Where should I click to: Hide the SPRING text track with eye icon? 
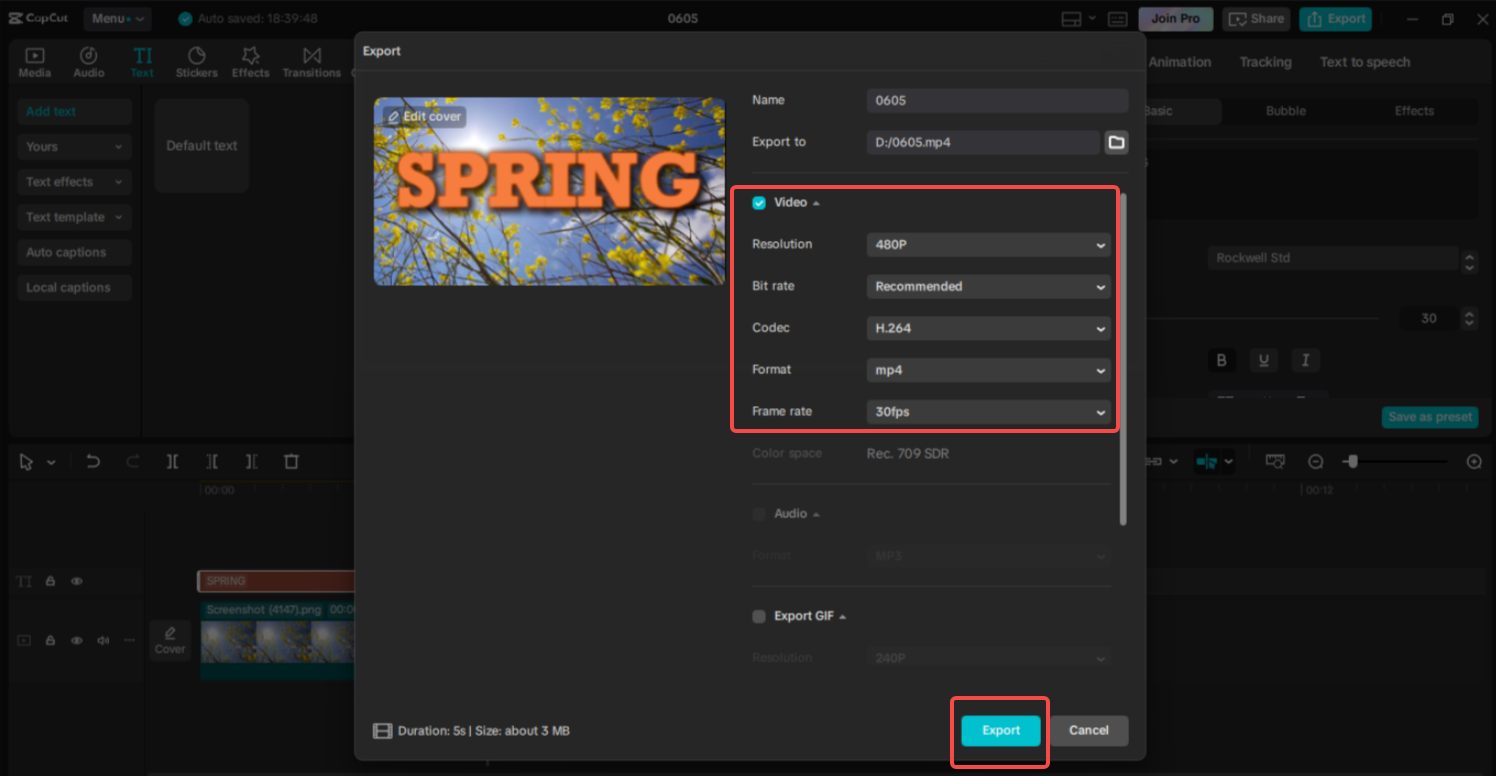tap(77, 581)
